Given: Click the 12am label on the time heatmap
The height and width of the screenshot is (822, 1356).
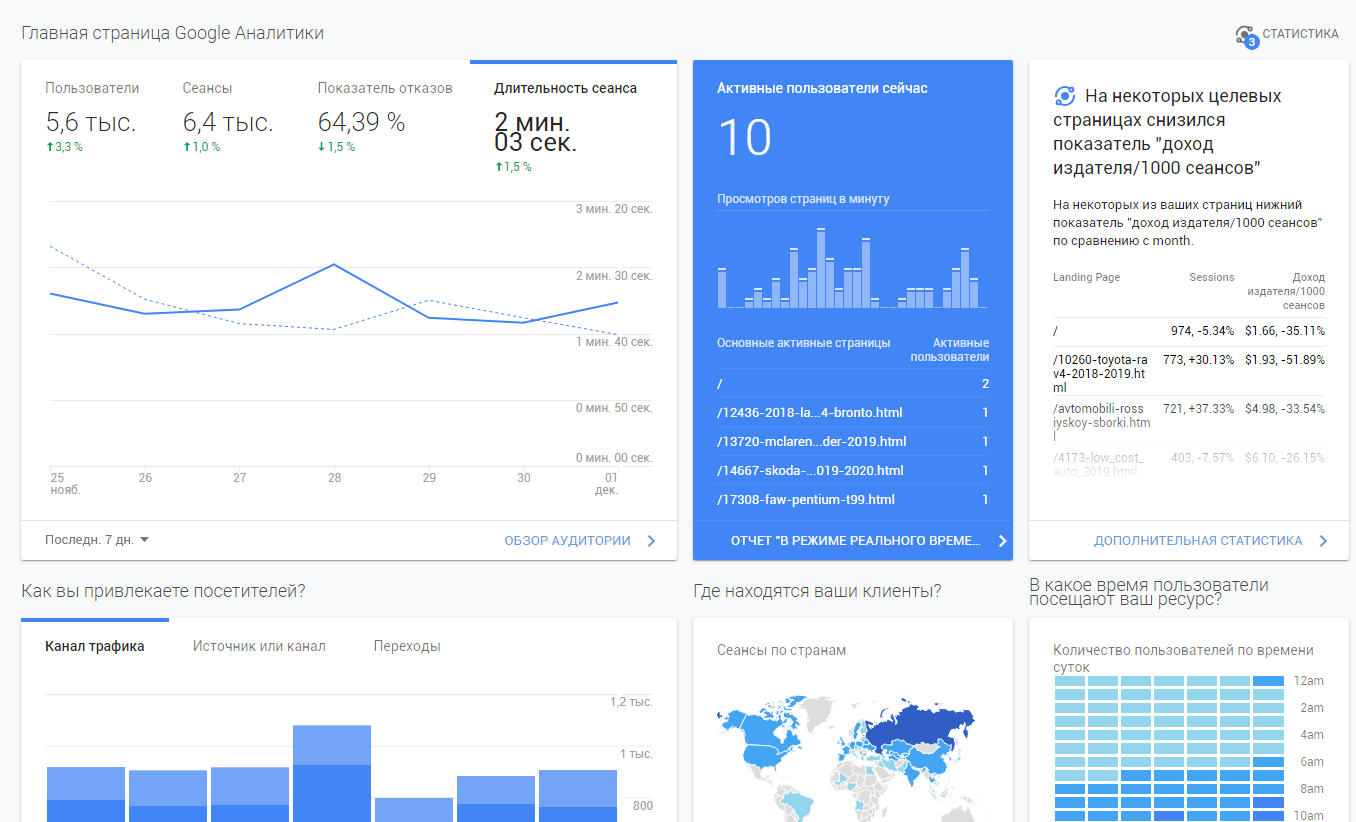Looking at the screenshot, I should tap(1309, 681).
